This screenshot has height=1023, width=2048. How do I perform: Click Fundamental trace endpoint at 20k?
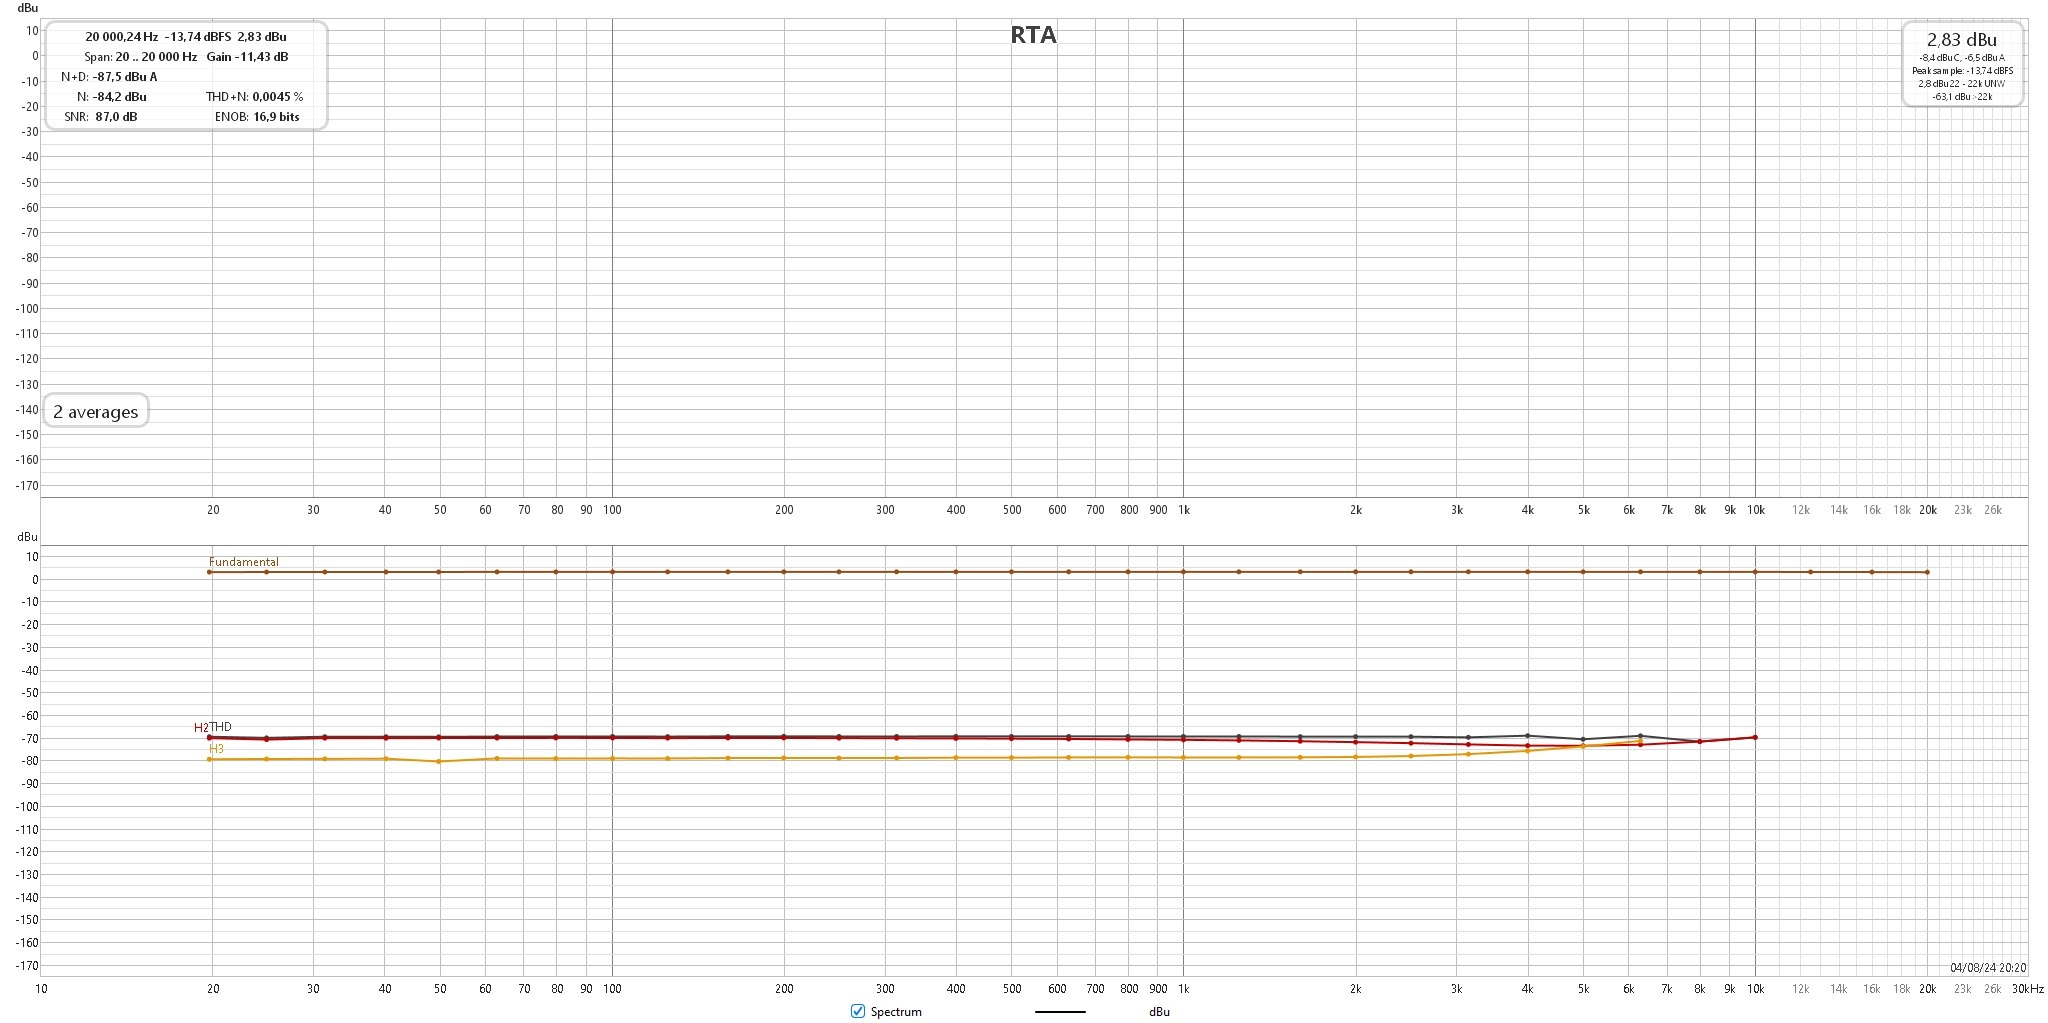pos(1927,572)
